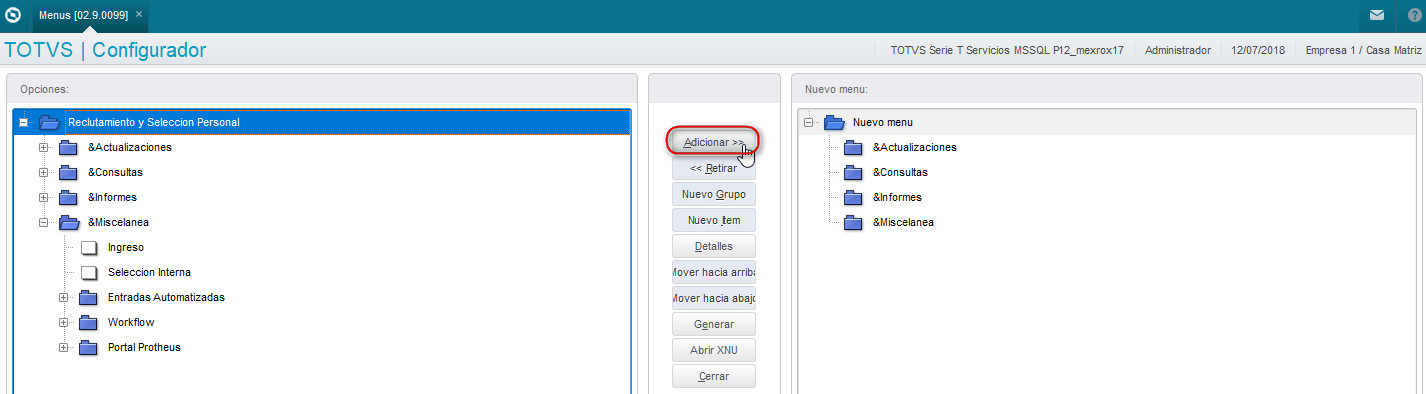Viewport: 1426px width, 394px height.
Task: Expand Entradas Automatizadas node
Action: pos(63,298)
